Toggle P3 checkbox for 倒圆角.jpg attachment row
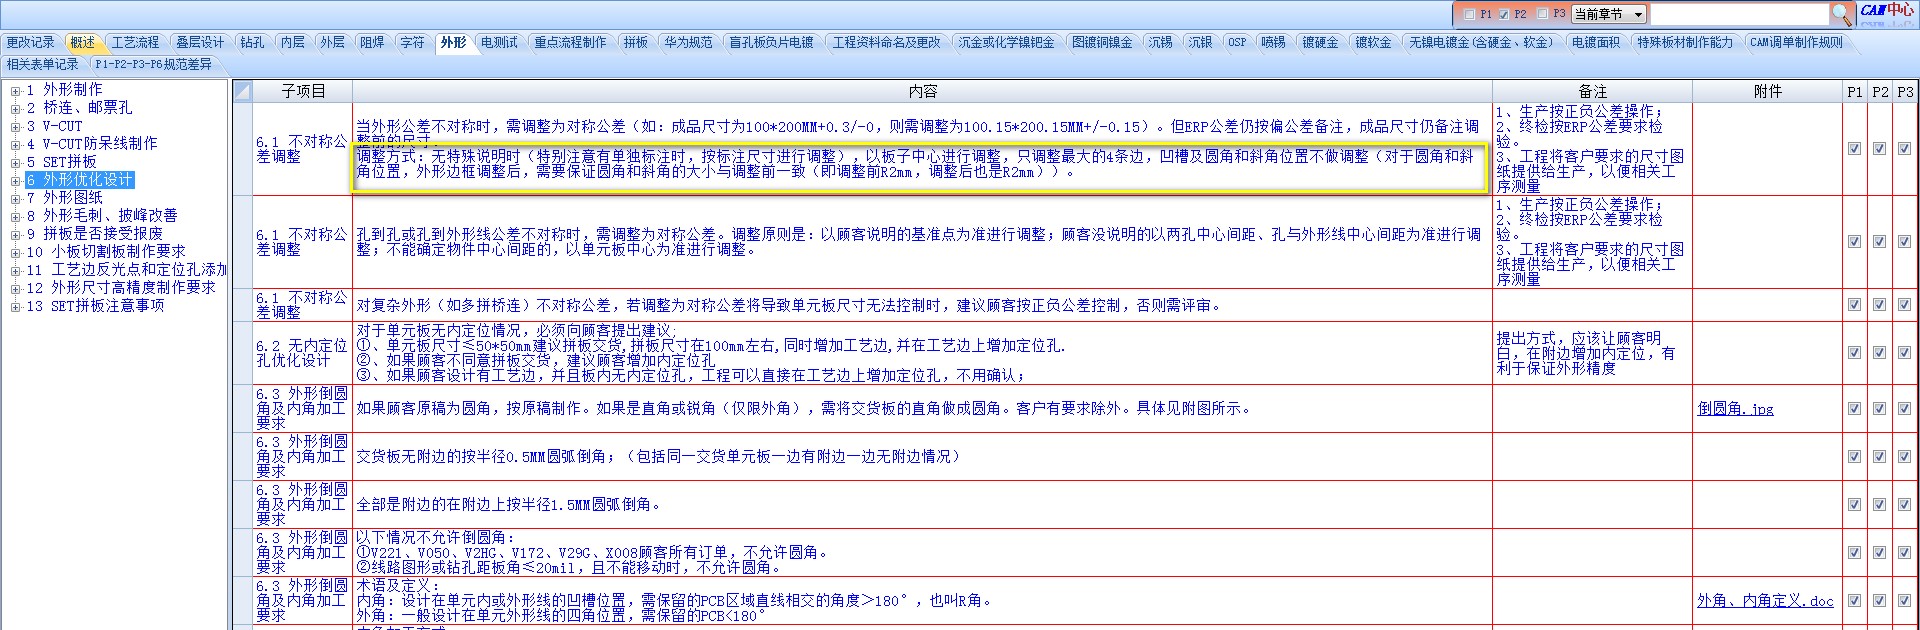 1904,409
